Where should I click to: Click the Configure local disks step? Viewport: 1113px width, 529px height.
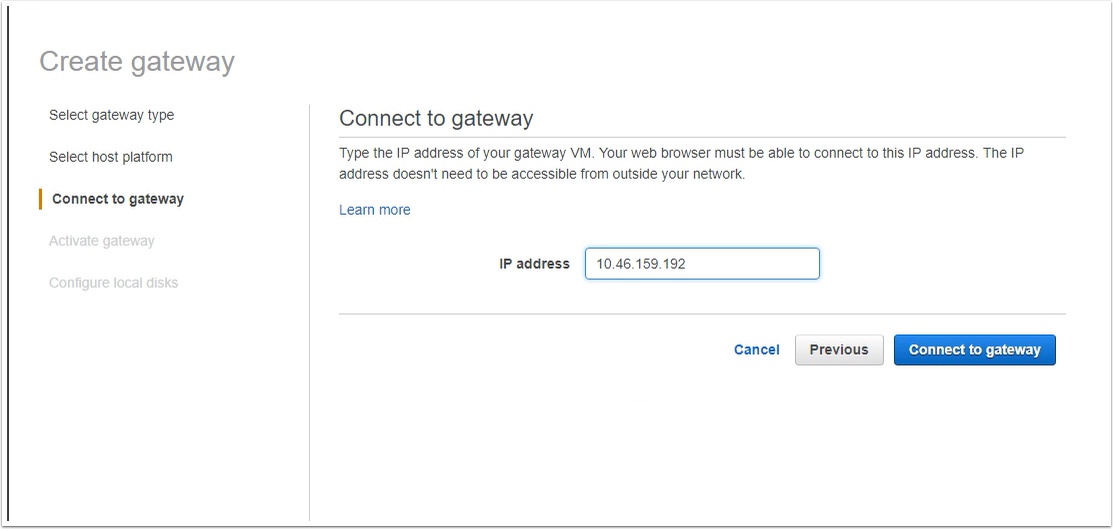(114, 283)
